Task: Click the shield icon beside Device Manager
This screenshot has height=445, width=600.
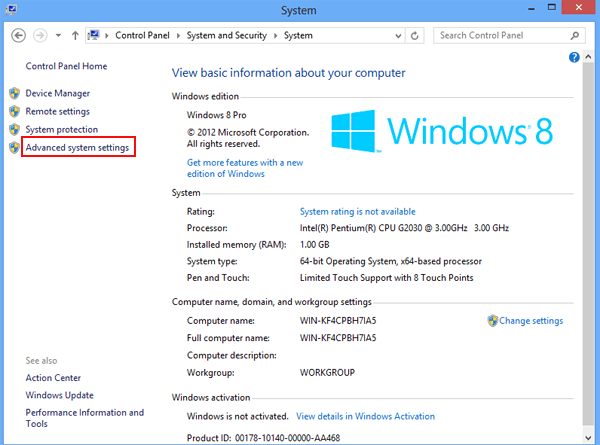Action: (15, 93)
